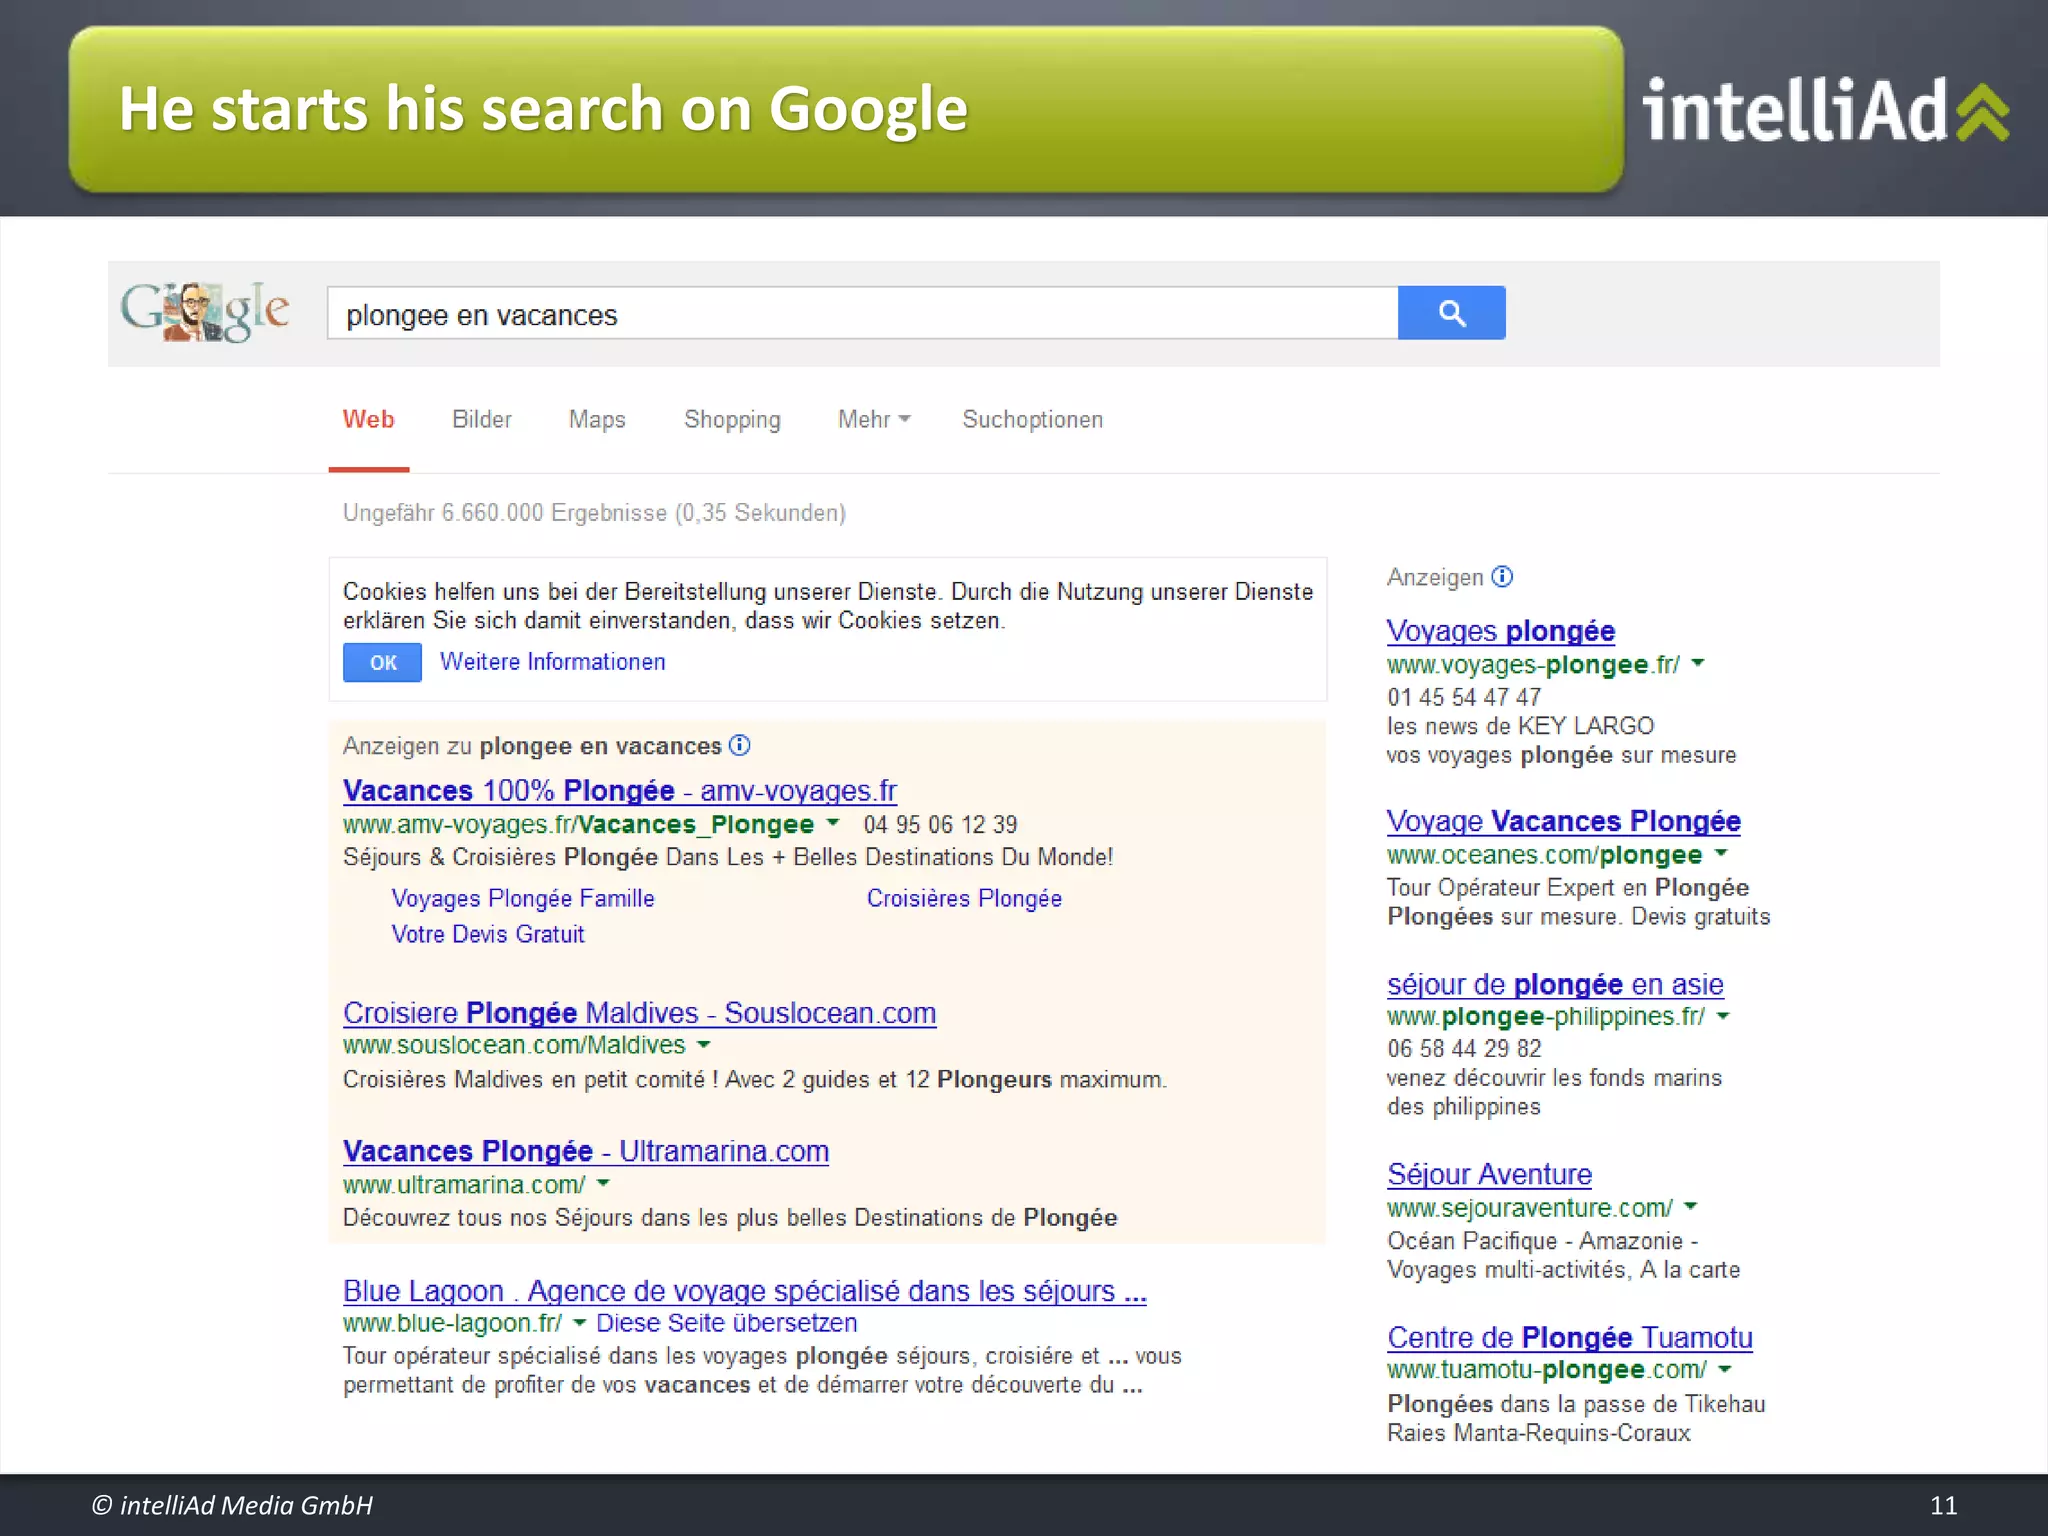Open 'Séjour Aventure' sidebar ad
2048x1536 pixels.
1490,1174
